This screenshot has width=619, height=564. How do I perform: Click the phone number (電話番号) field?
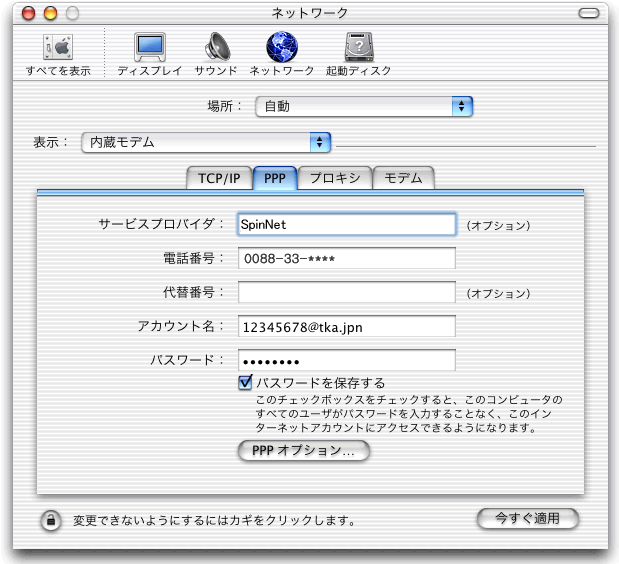(346, 259)
